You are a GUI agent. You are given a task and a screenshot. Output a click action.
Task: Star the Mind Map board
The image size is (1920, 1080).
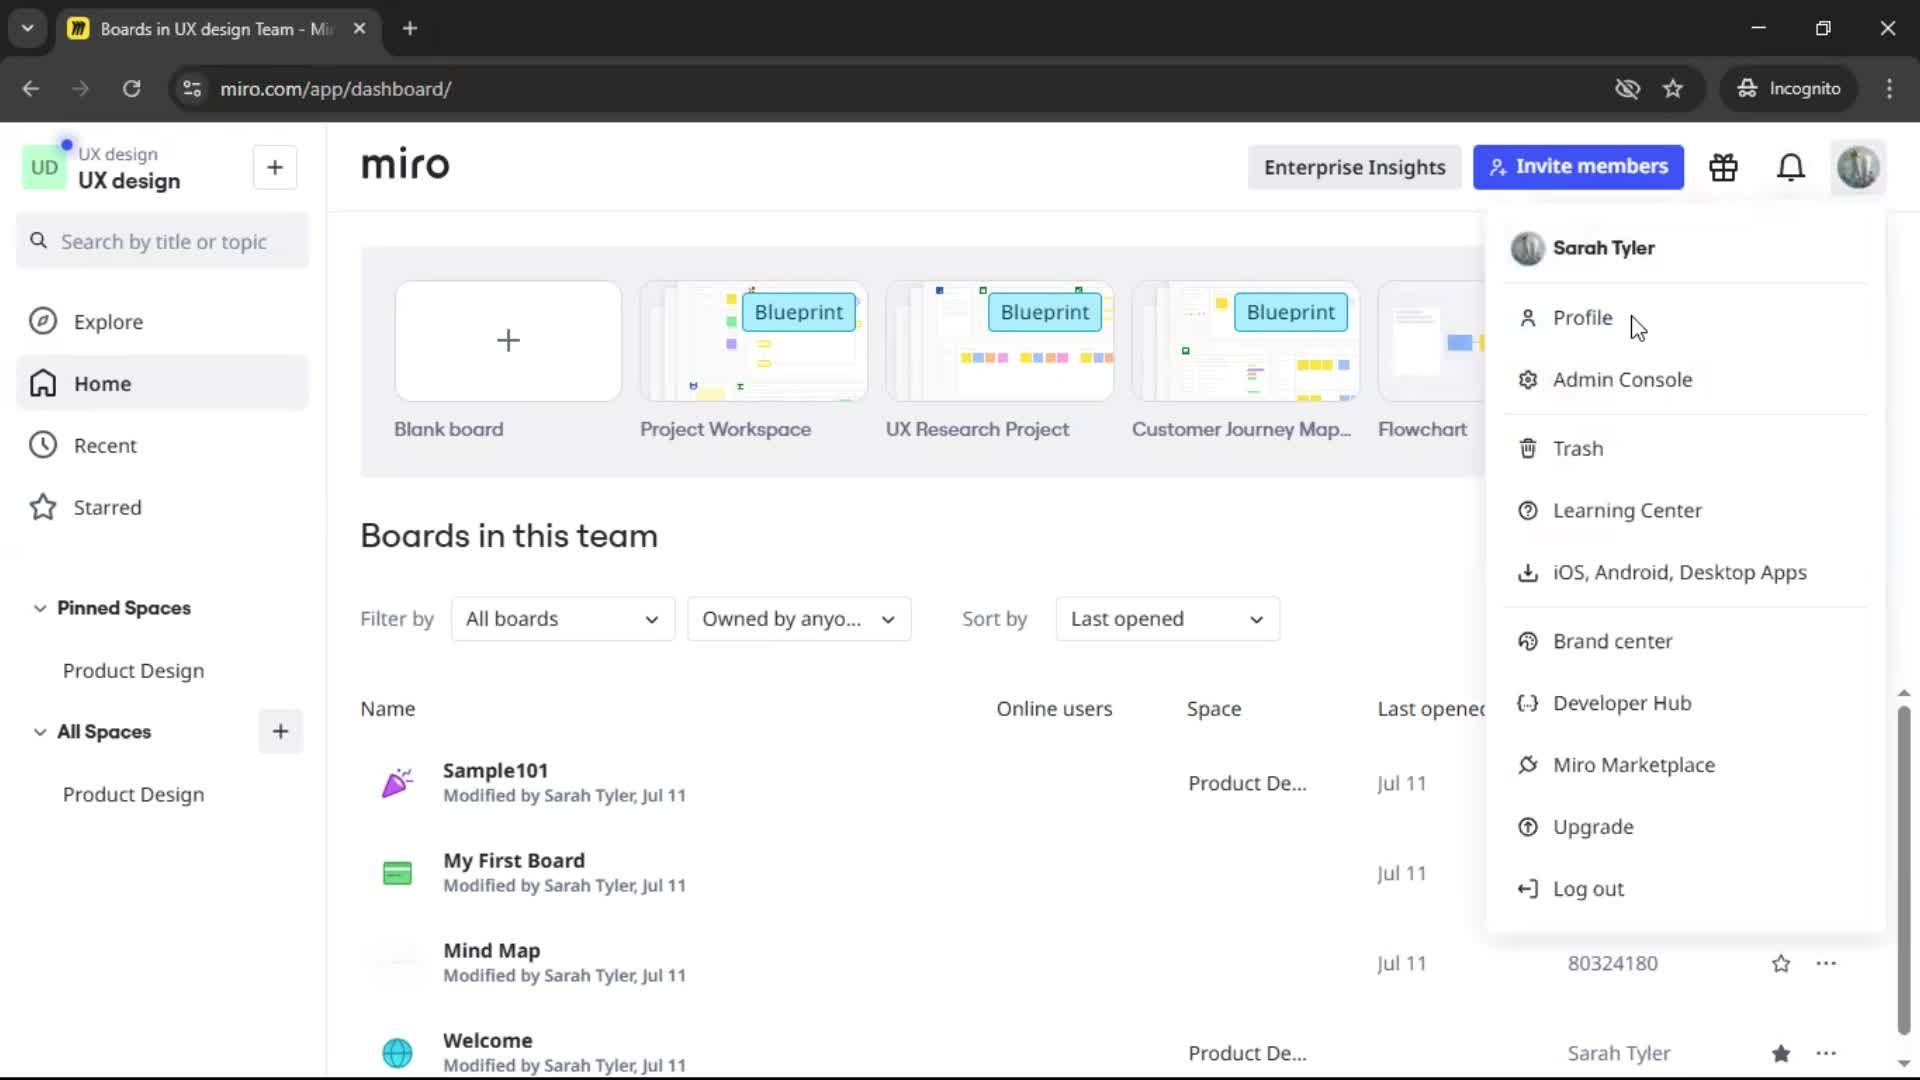click(1781, 963)
